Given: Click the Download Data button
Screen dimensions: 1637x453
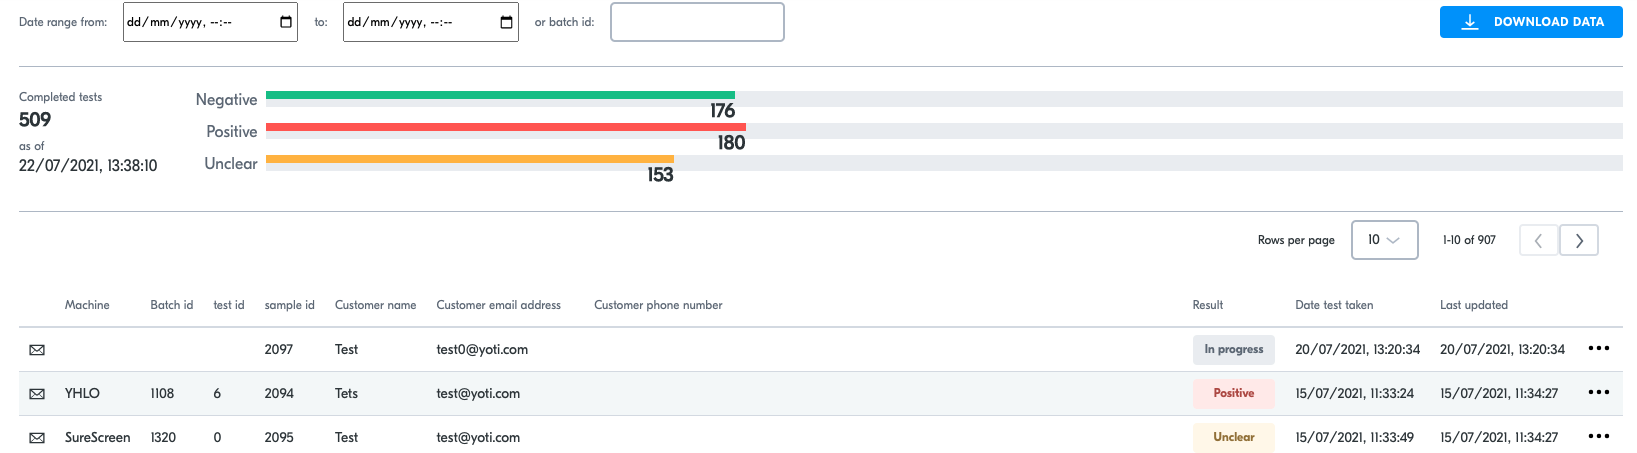Looking at the screenshot, I should [x=1531, y=22].
